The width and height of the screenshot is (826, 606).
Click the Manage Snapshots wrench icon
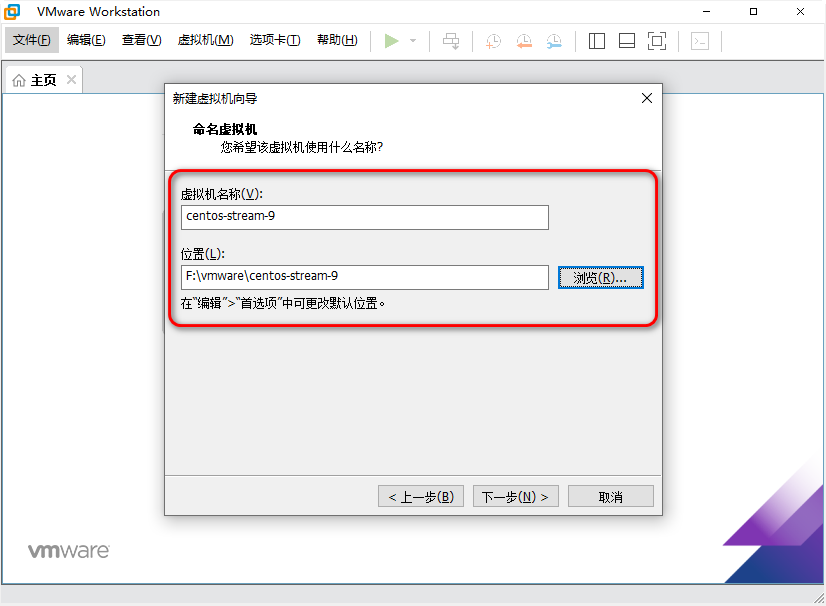tap(554, 41)
